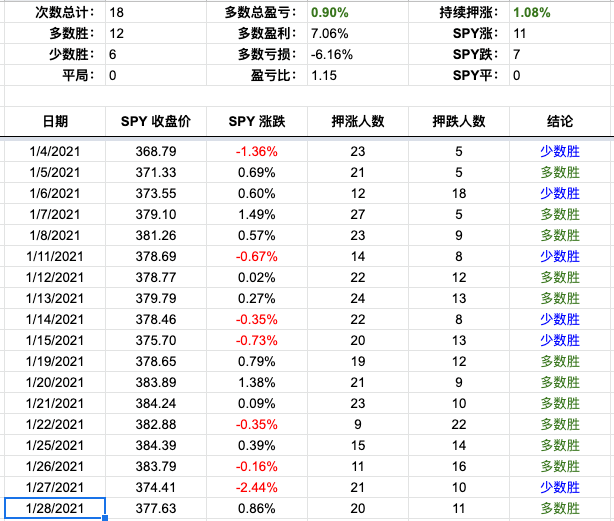
Task: Select closing price 382.88
Action: click(x=156, y=424)
